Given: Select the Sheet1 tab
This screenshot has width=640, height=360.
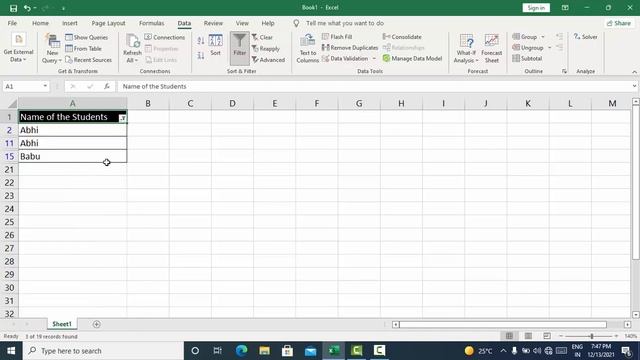Looking at the screenshot, I should coord(62,324).
